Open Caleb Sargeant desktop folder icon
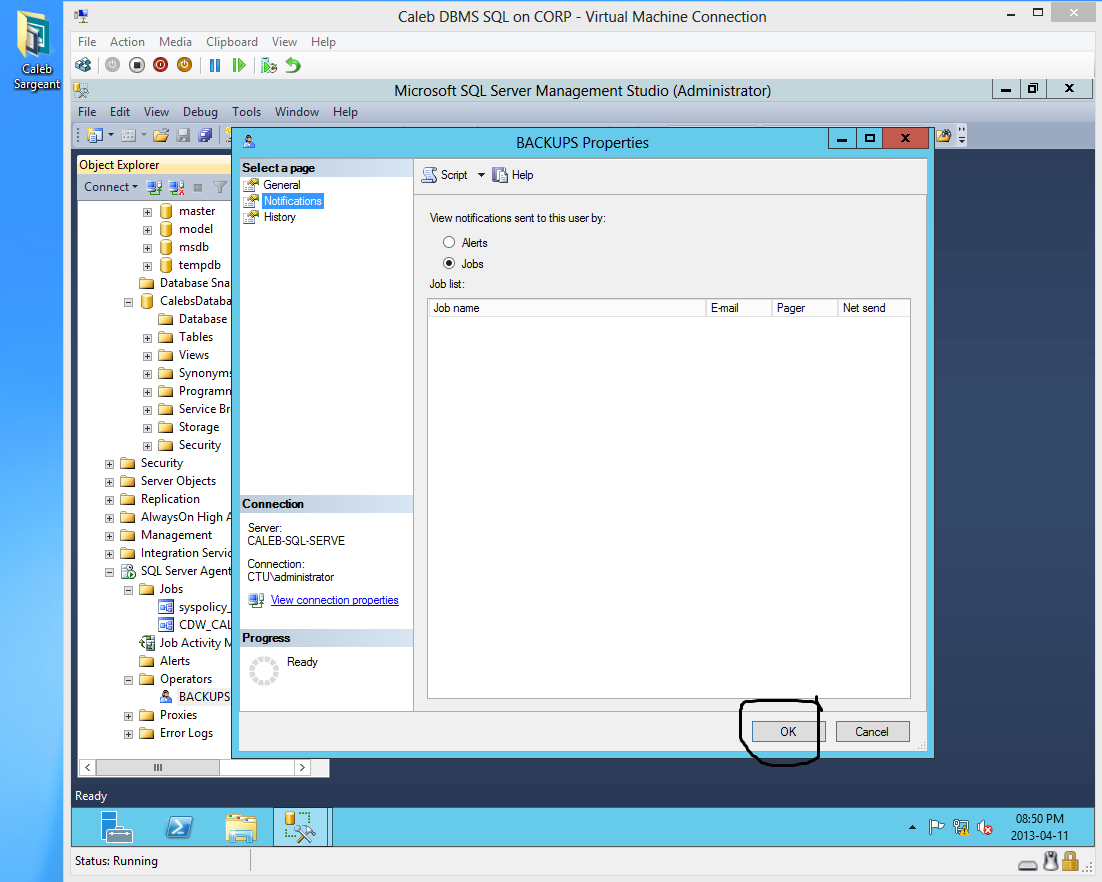1102x882 pixels. click(36, 51)
